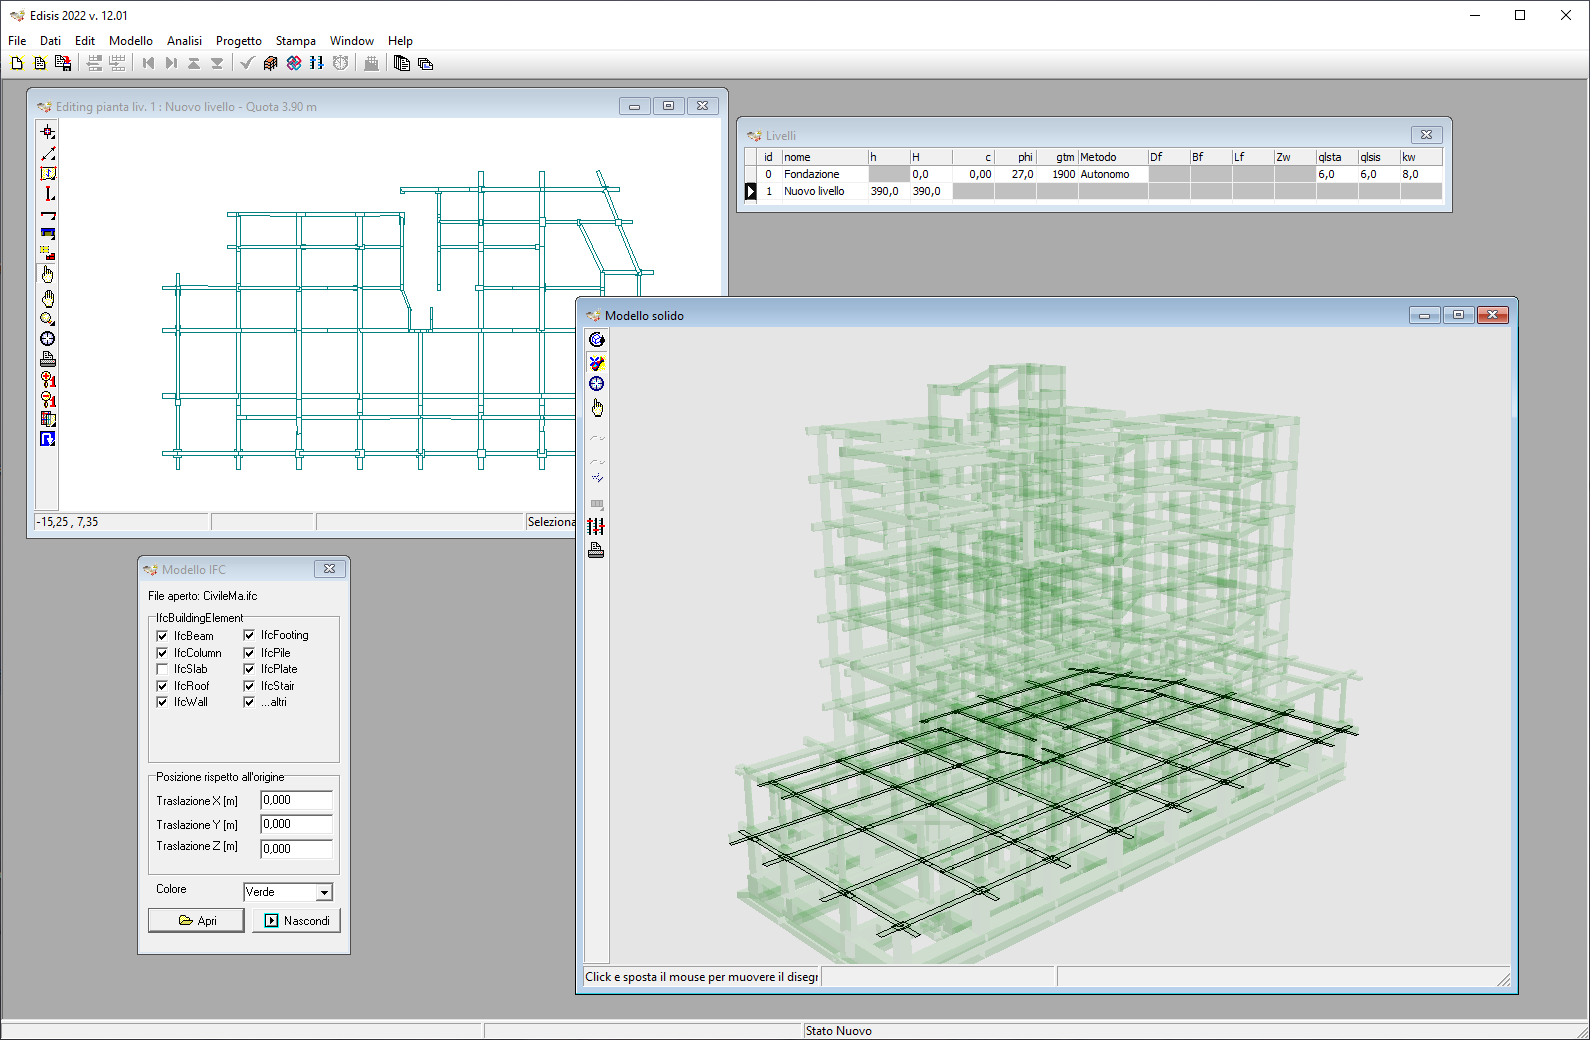Select the line drawing tool in plan editor

47,153
